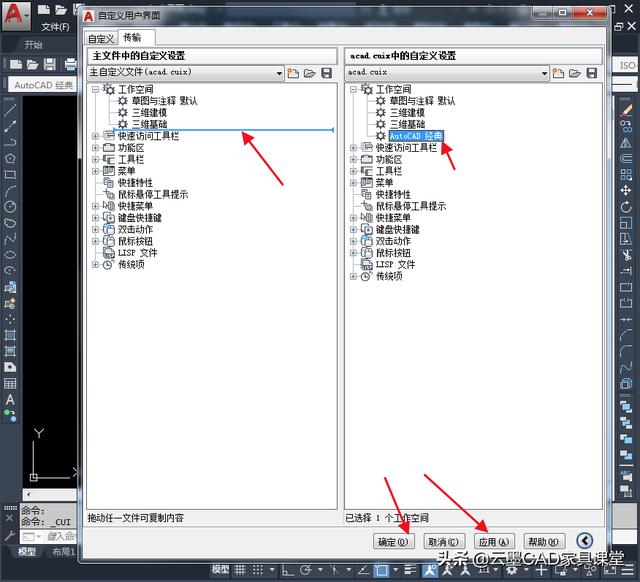Screen dimensions: 640x582
Task: Expand 工具栏 in left tree
Action: click(96, 159)
